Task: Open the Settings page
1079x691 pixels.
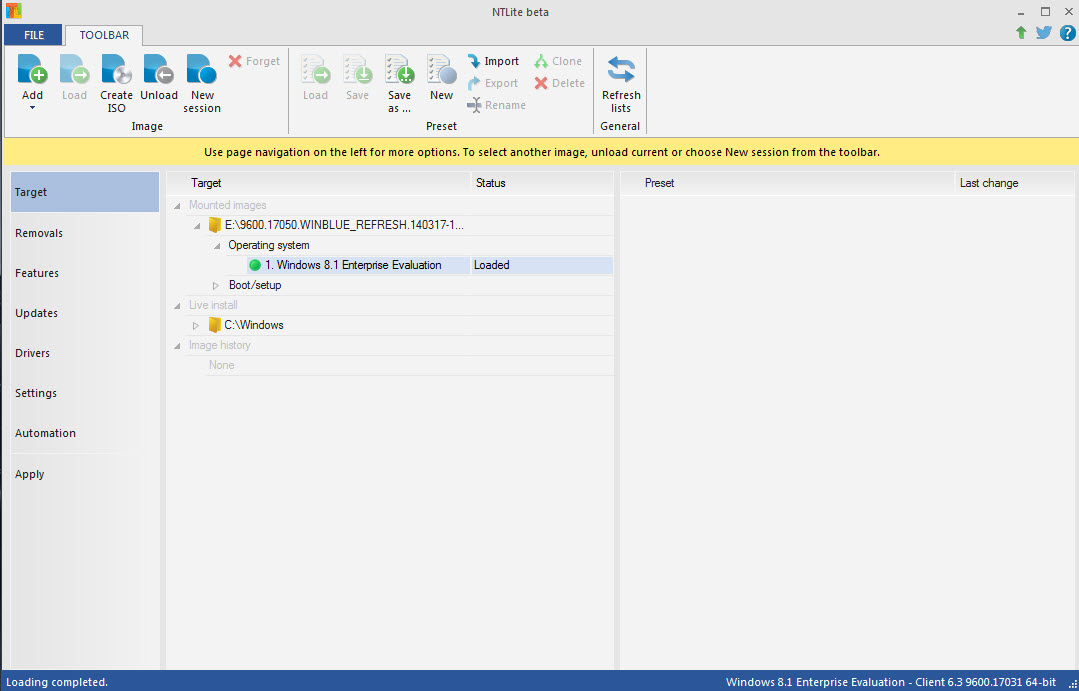Action: (x=85, y=393)
